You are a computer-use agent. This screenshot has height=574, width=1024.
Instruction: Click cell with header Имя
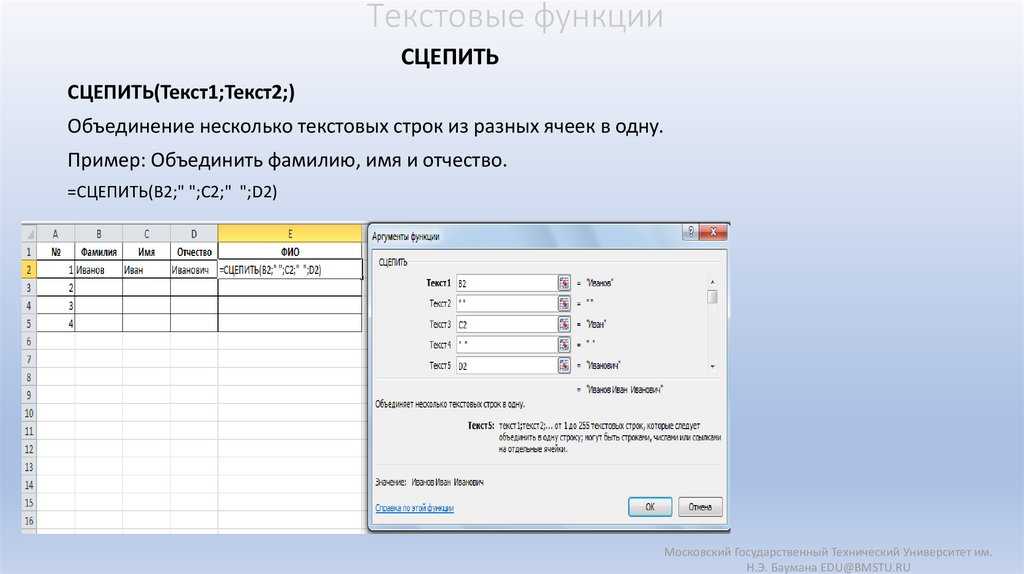click(x=146, y=251)
